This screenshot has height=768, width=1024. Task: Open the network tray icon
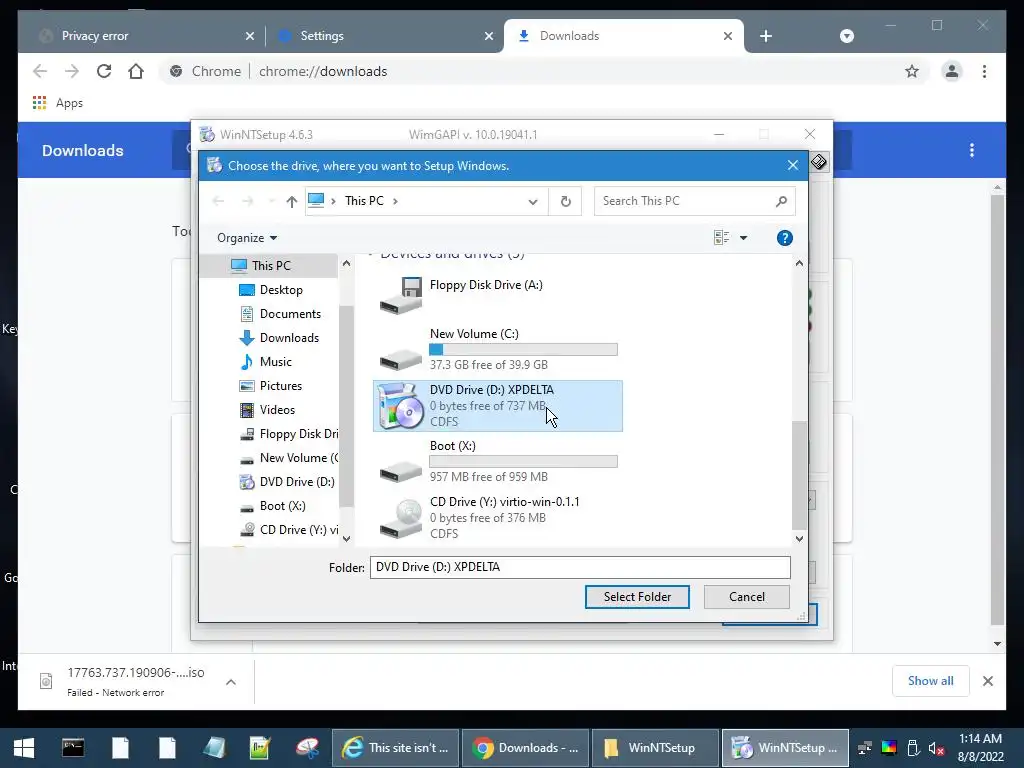pos(865,748)
